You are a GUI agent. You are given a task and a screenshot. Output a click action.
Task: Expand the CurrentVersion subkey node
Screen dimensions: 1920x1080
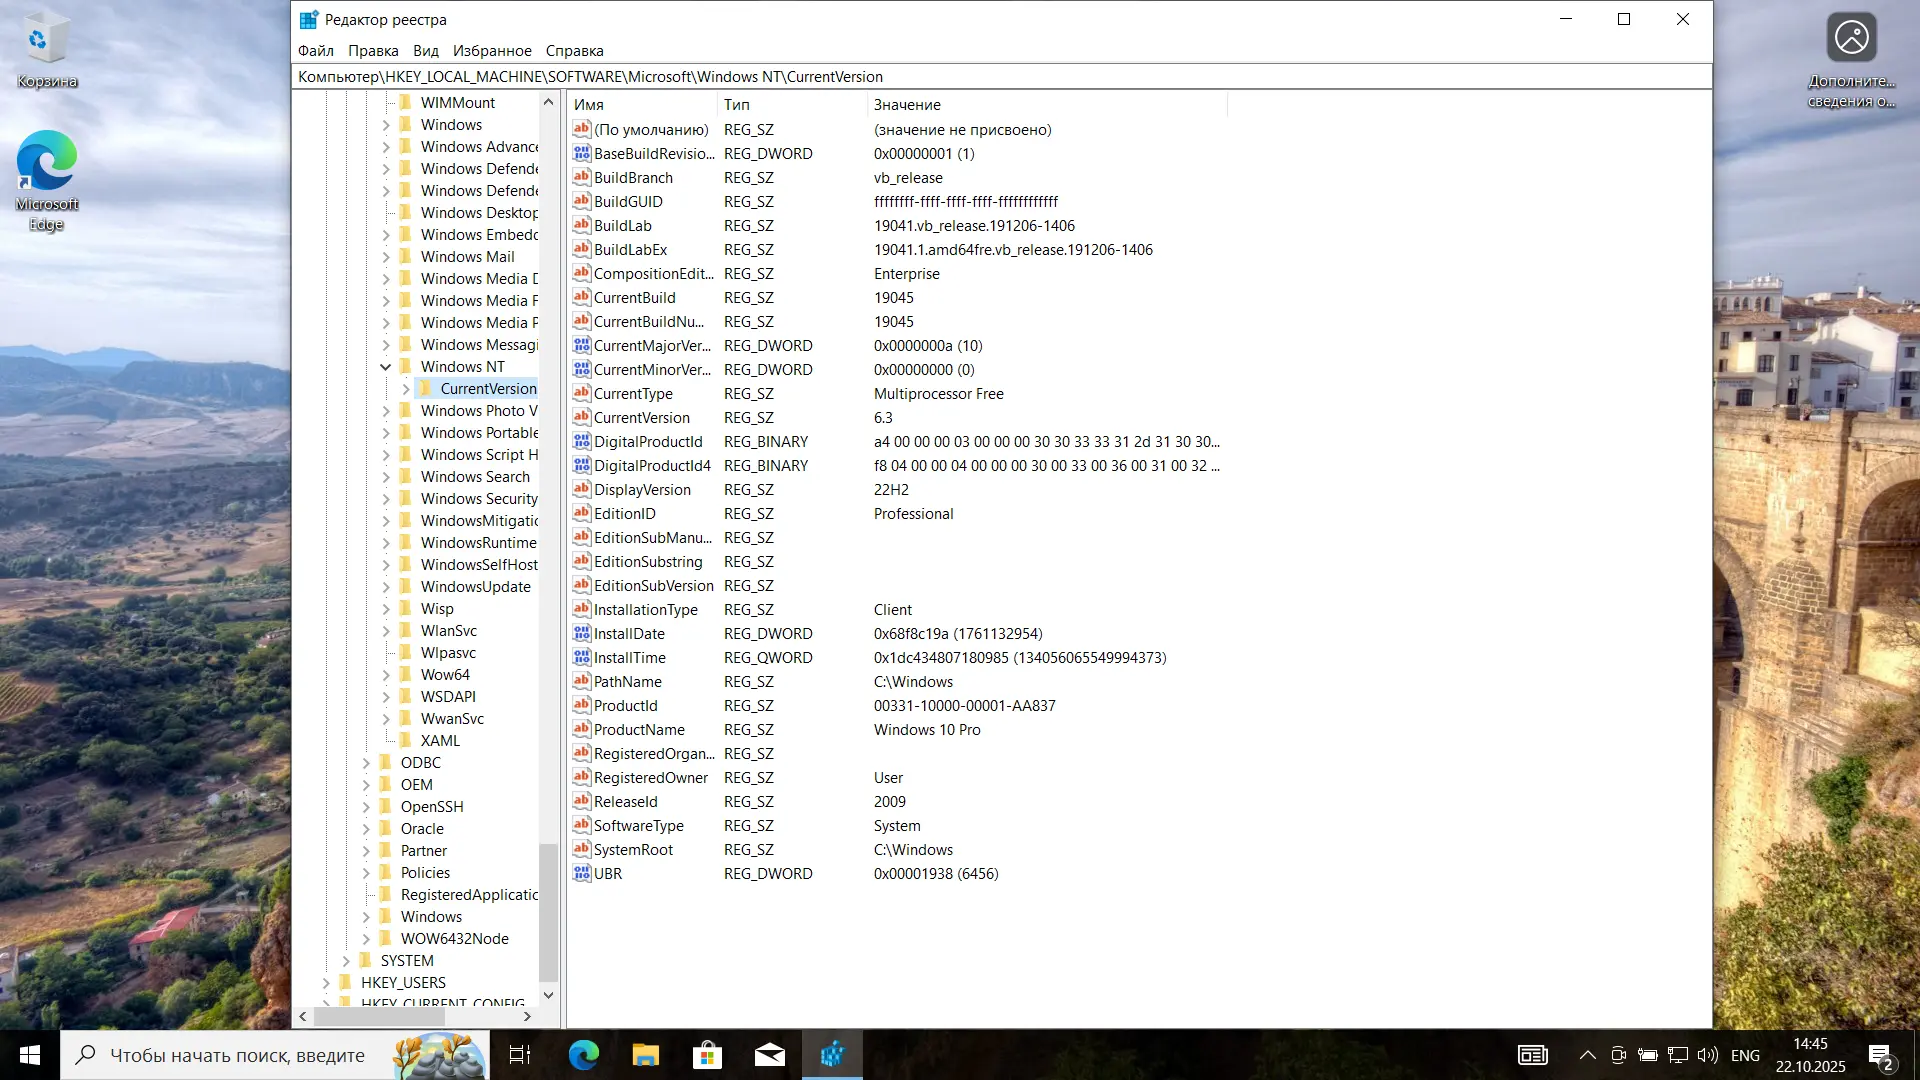coord(406,389)
